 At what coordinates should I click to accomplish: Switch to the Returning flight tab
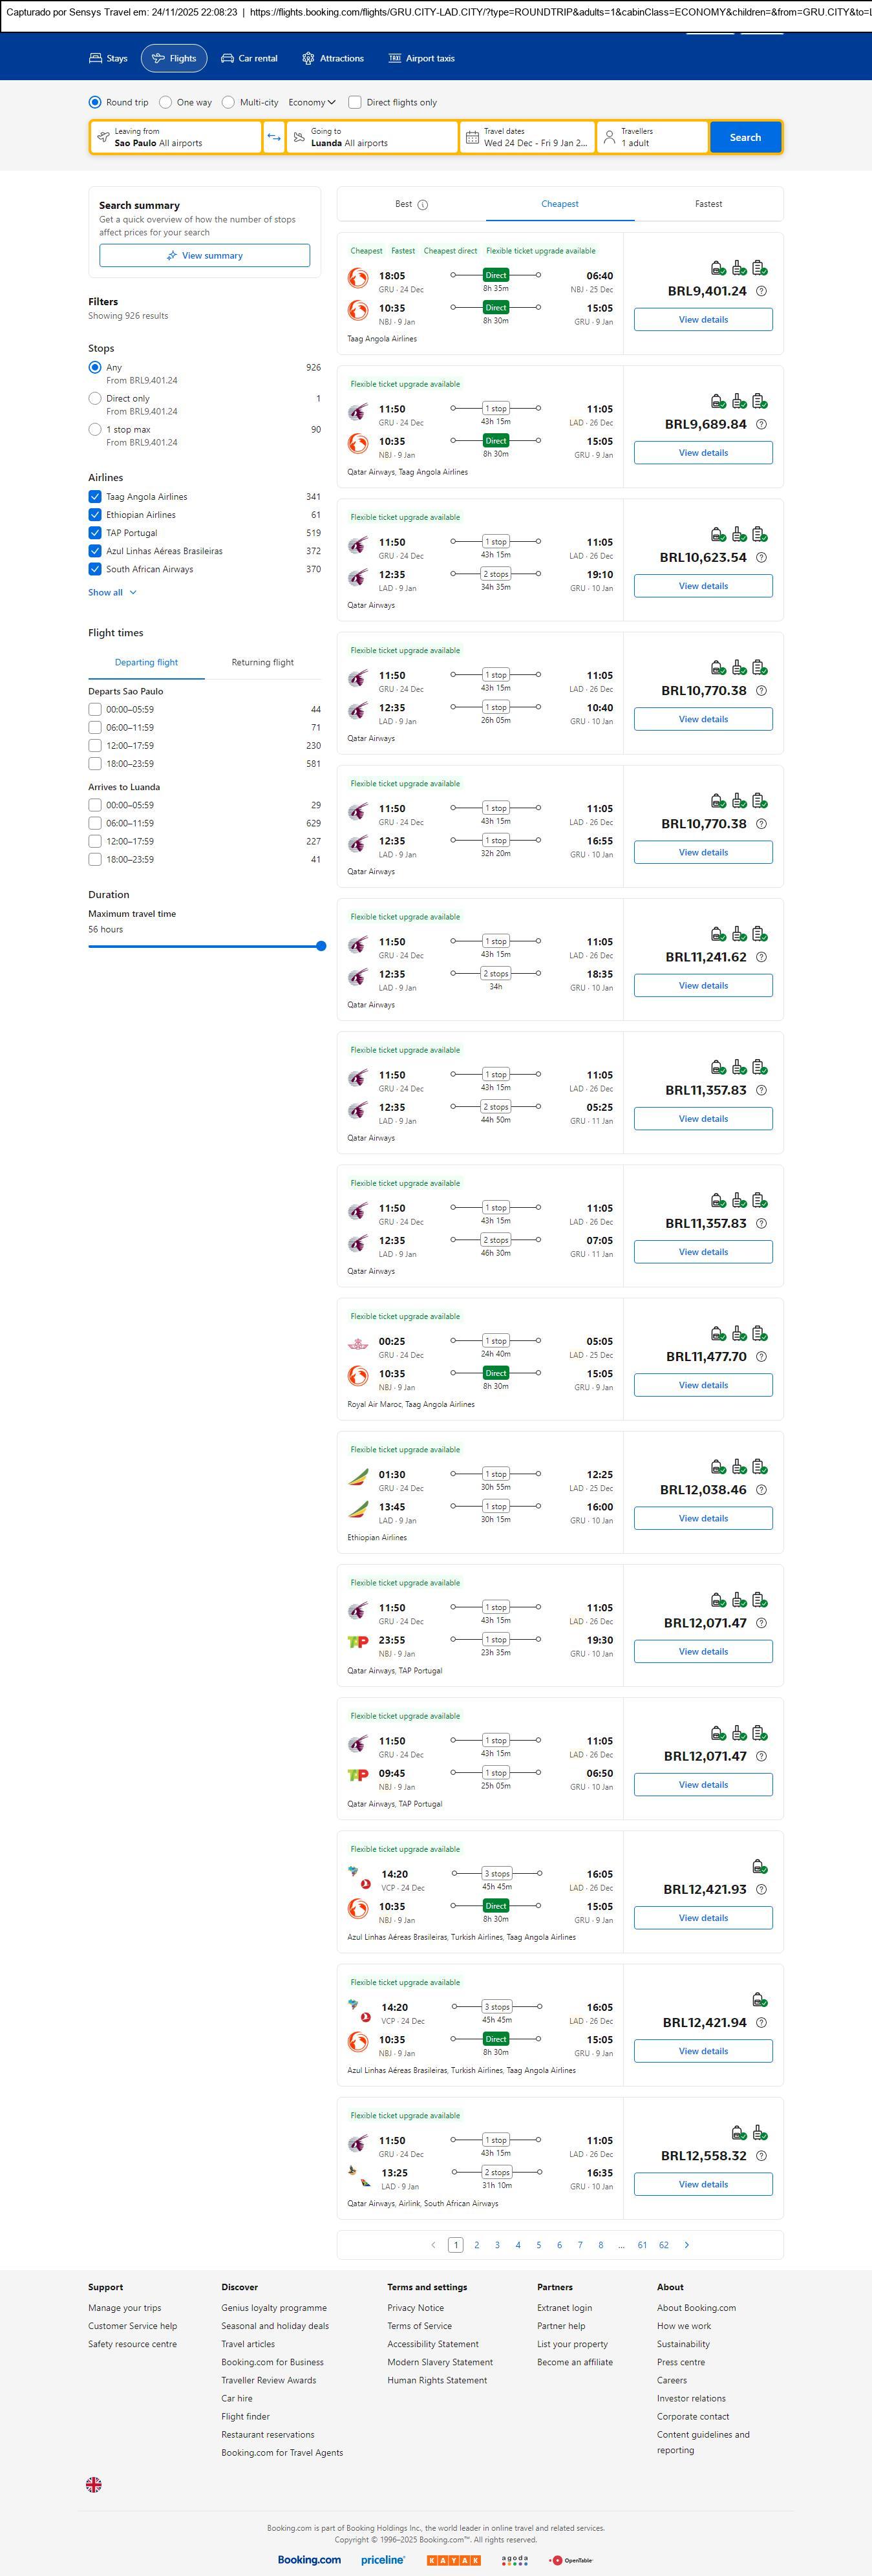pyautogui.click(x=262, y=662)
